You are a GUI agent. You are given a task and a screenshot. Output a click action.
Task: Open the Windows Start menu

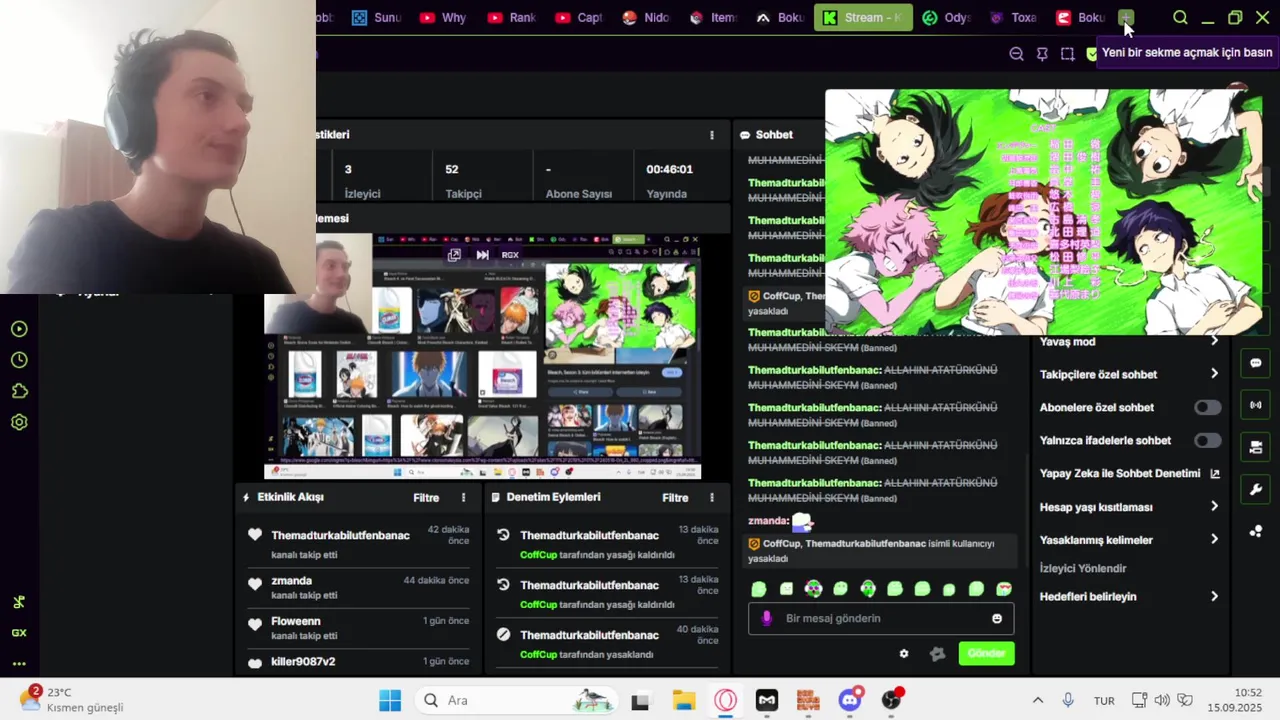(x=390, y=700)
